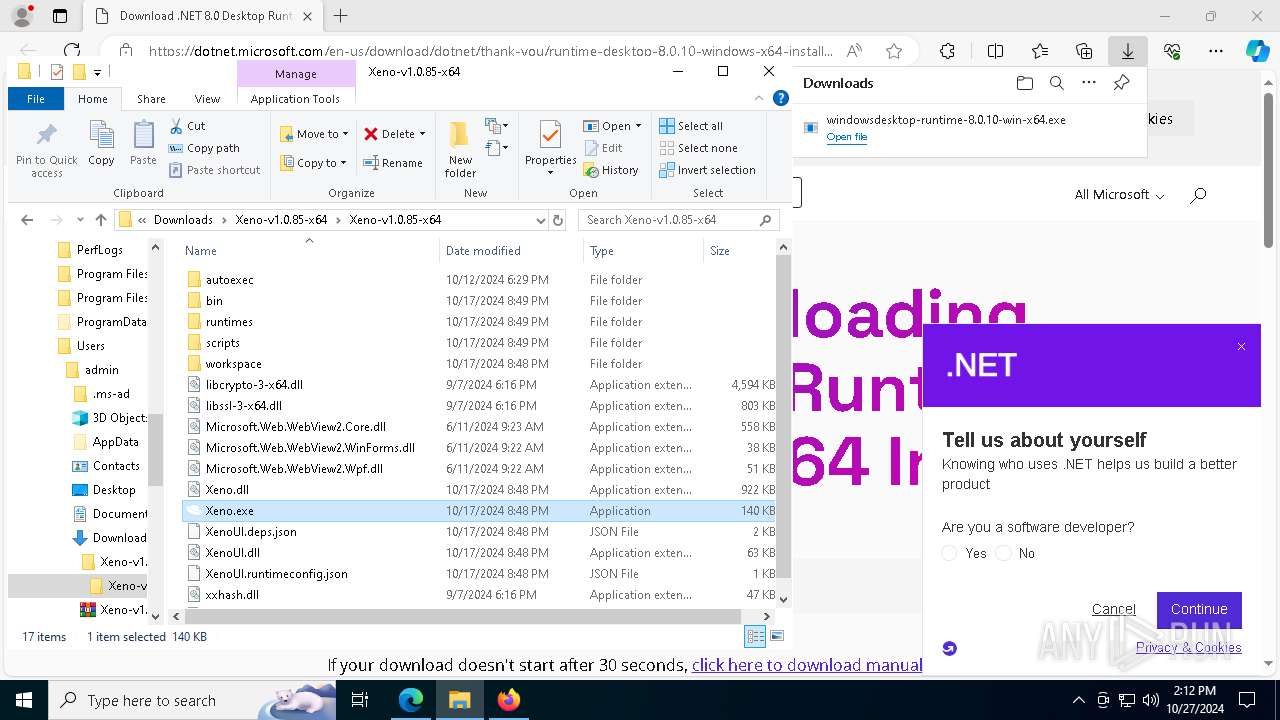1280x720 pixels.
Task: Click Paste shortcut in ribbon
Action: point(214,170)
